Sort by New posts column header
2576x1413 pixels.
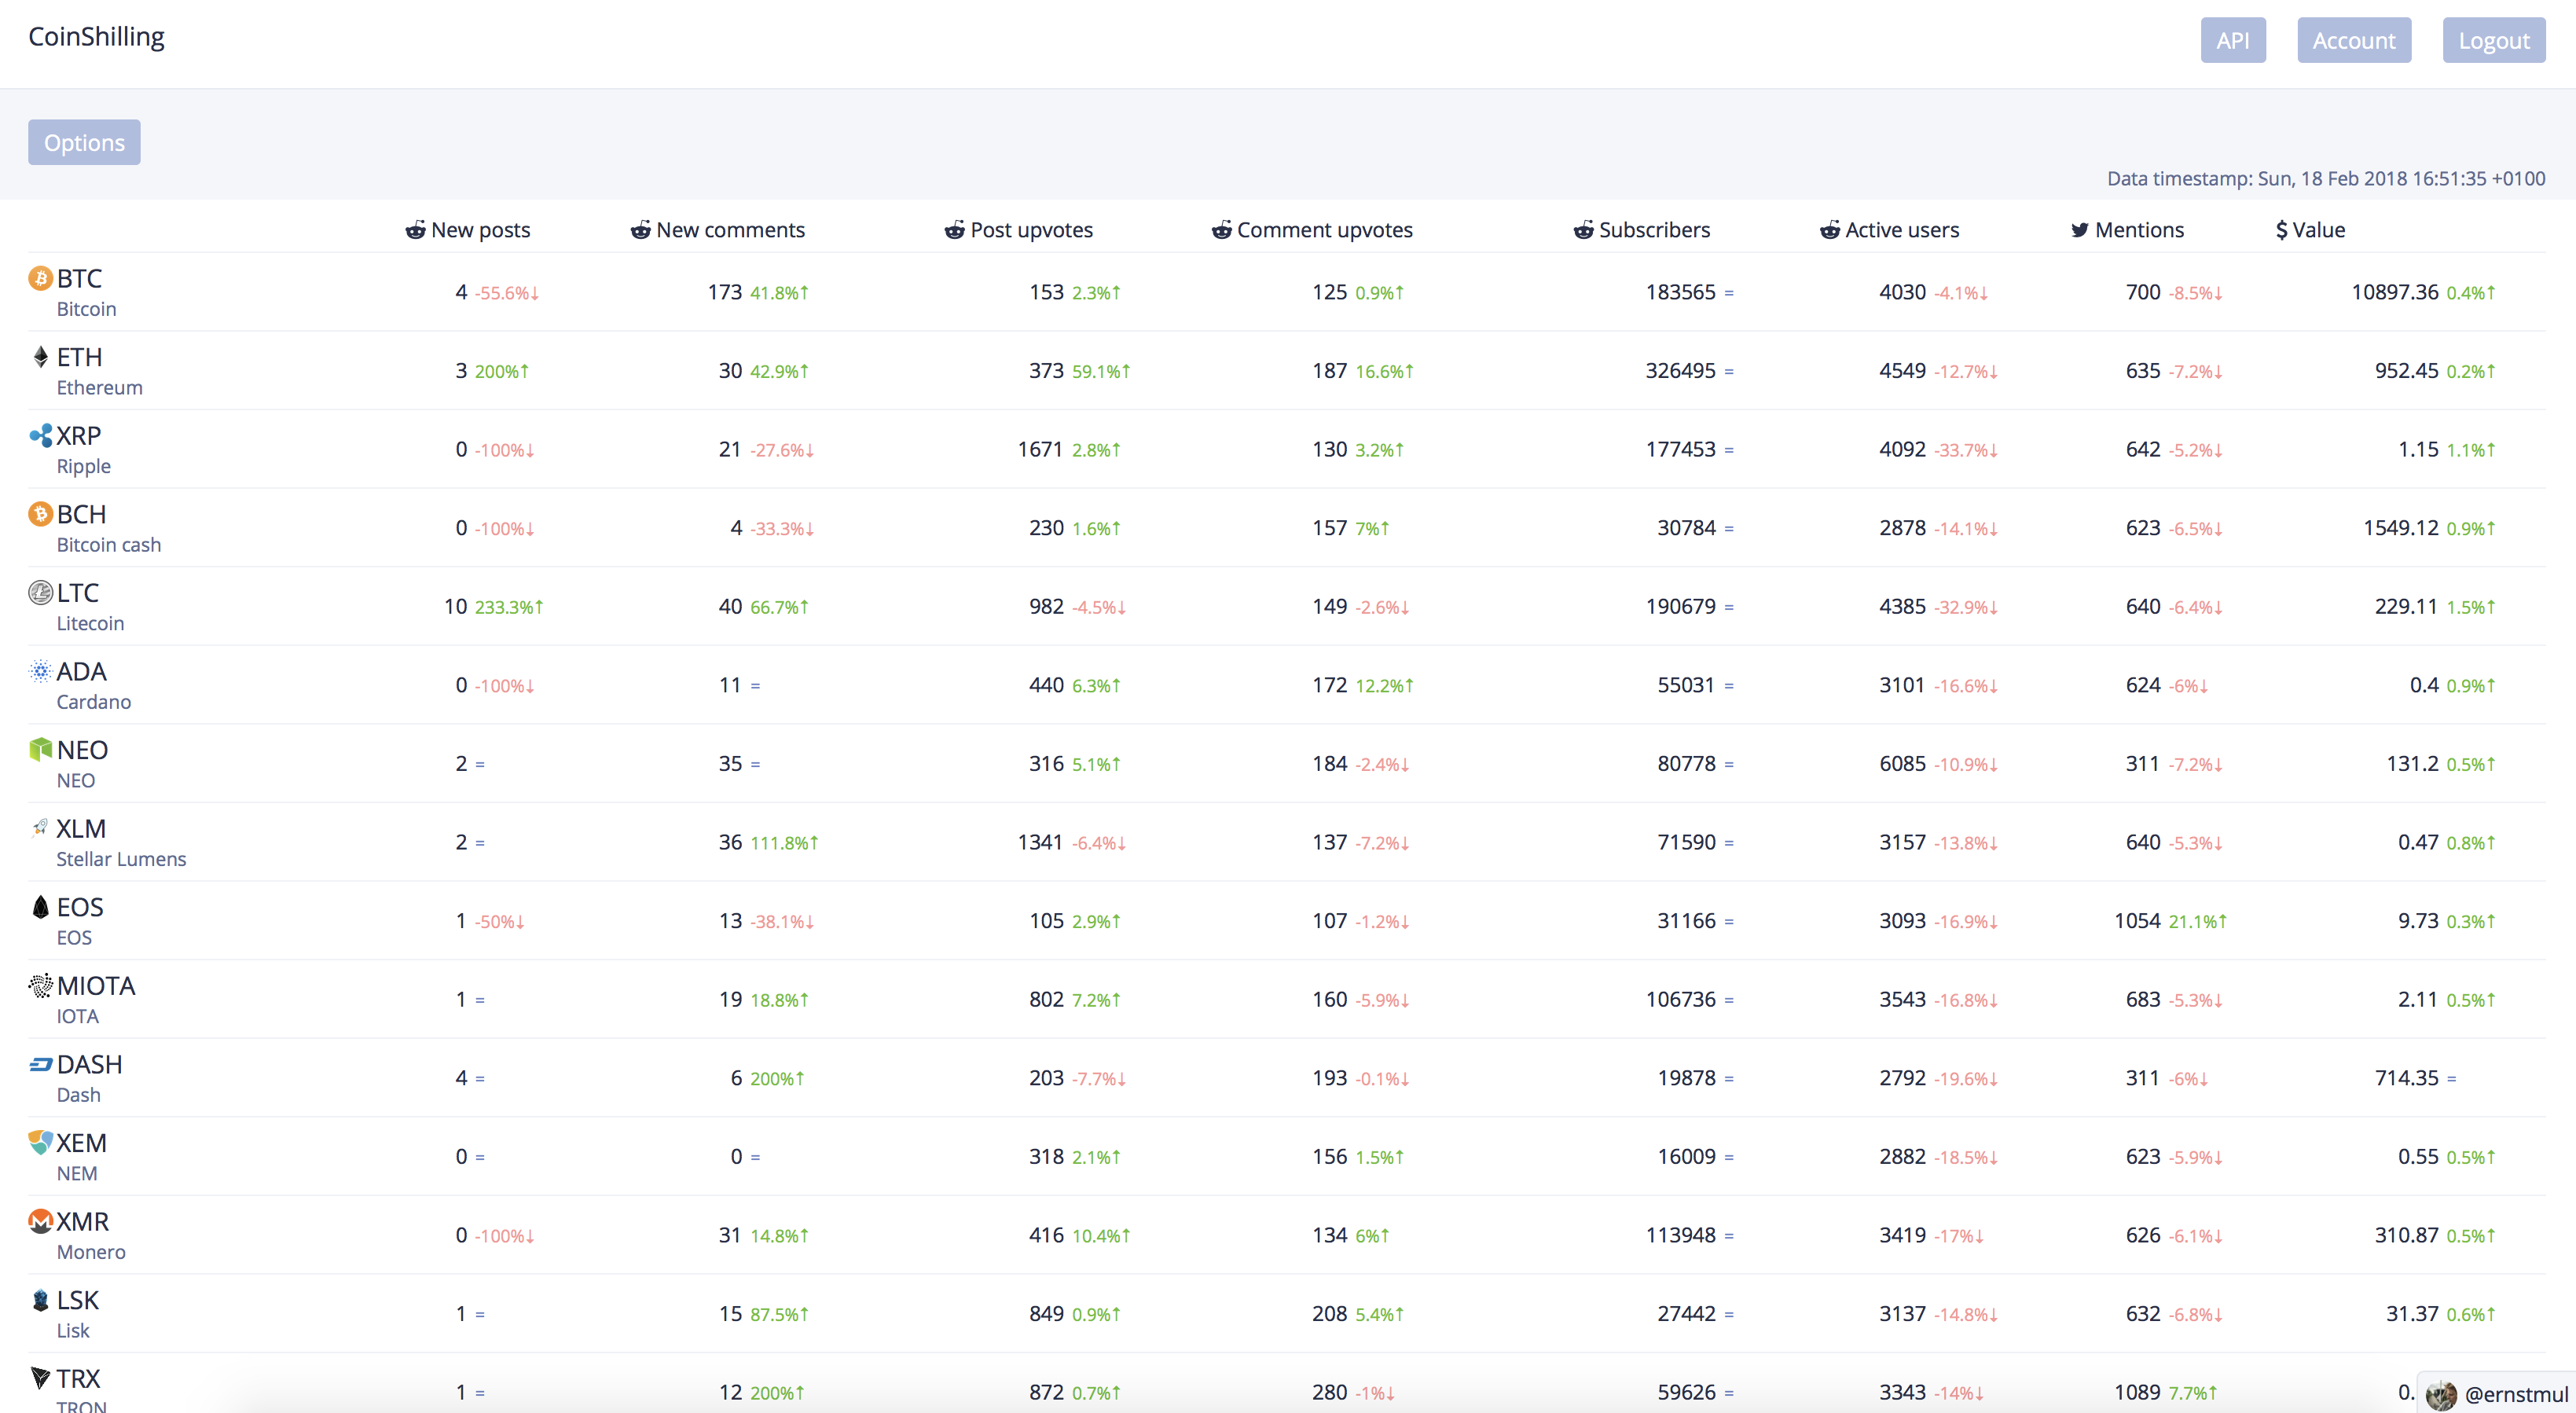[x=480, y=230]
